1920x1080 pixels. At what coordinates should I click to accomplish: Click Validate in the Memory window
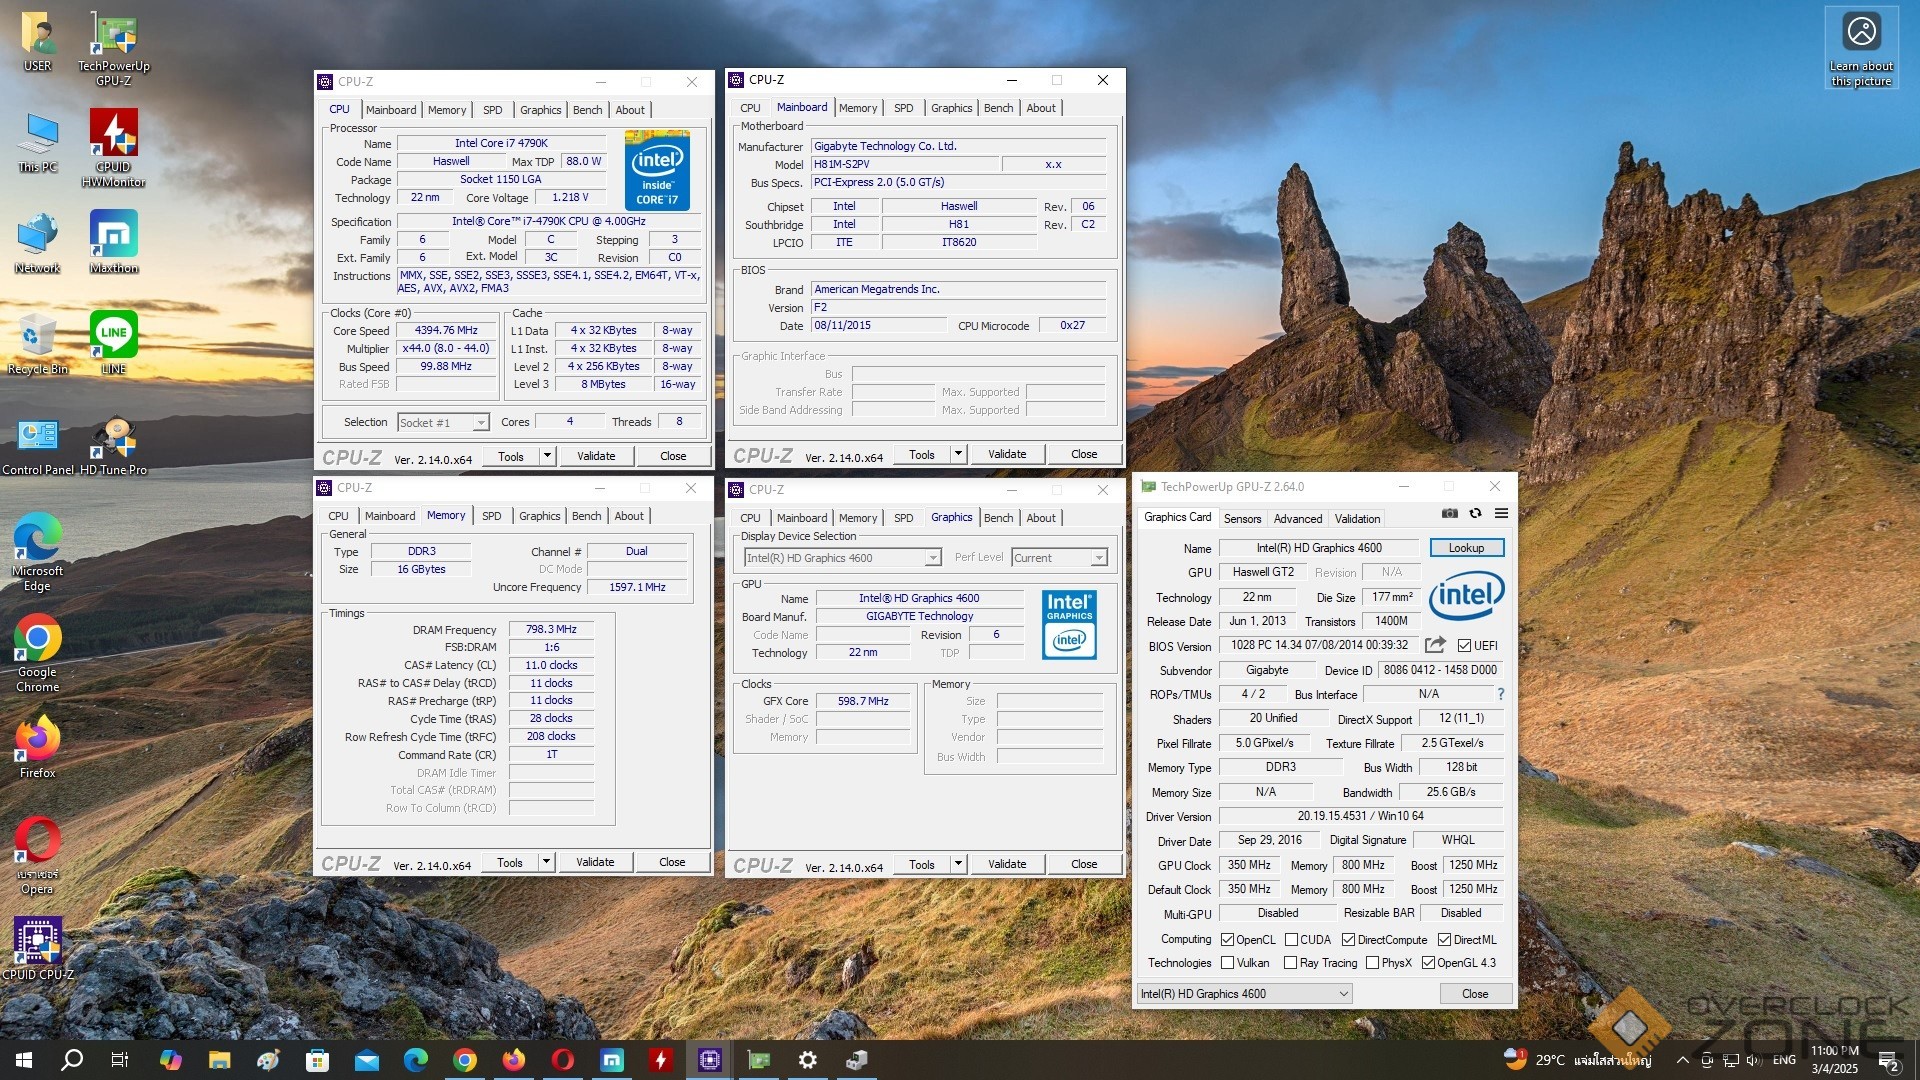595,862
